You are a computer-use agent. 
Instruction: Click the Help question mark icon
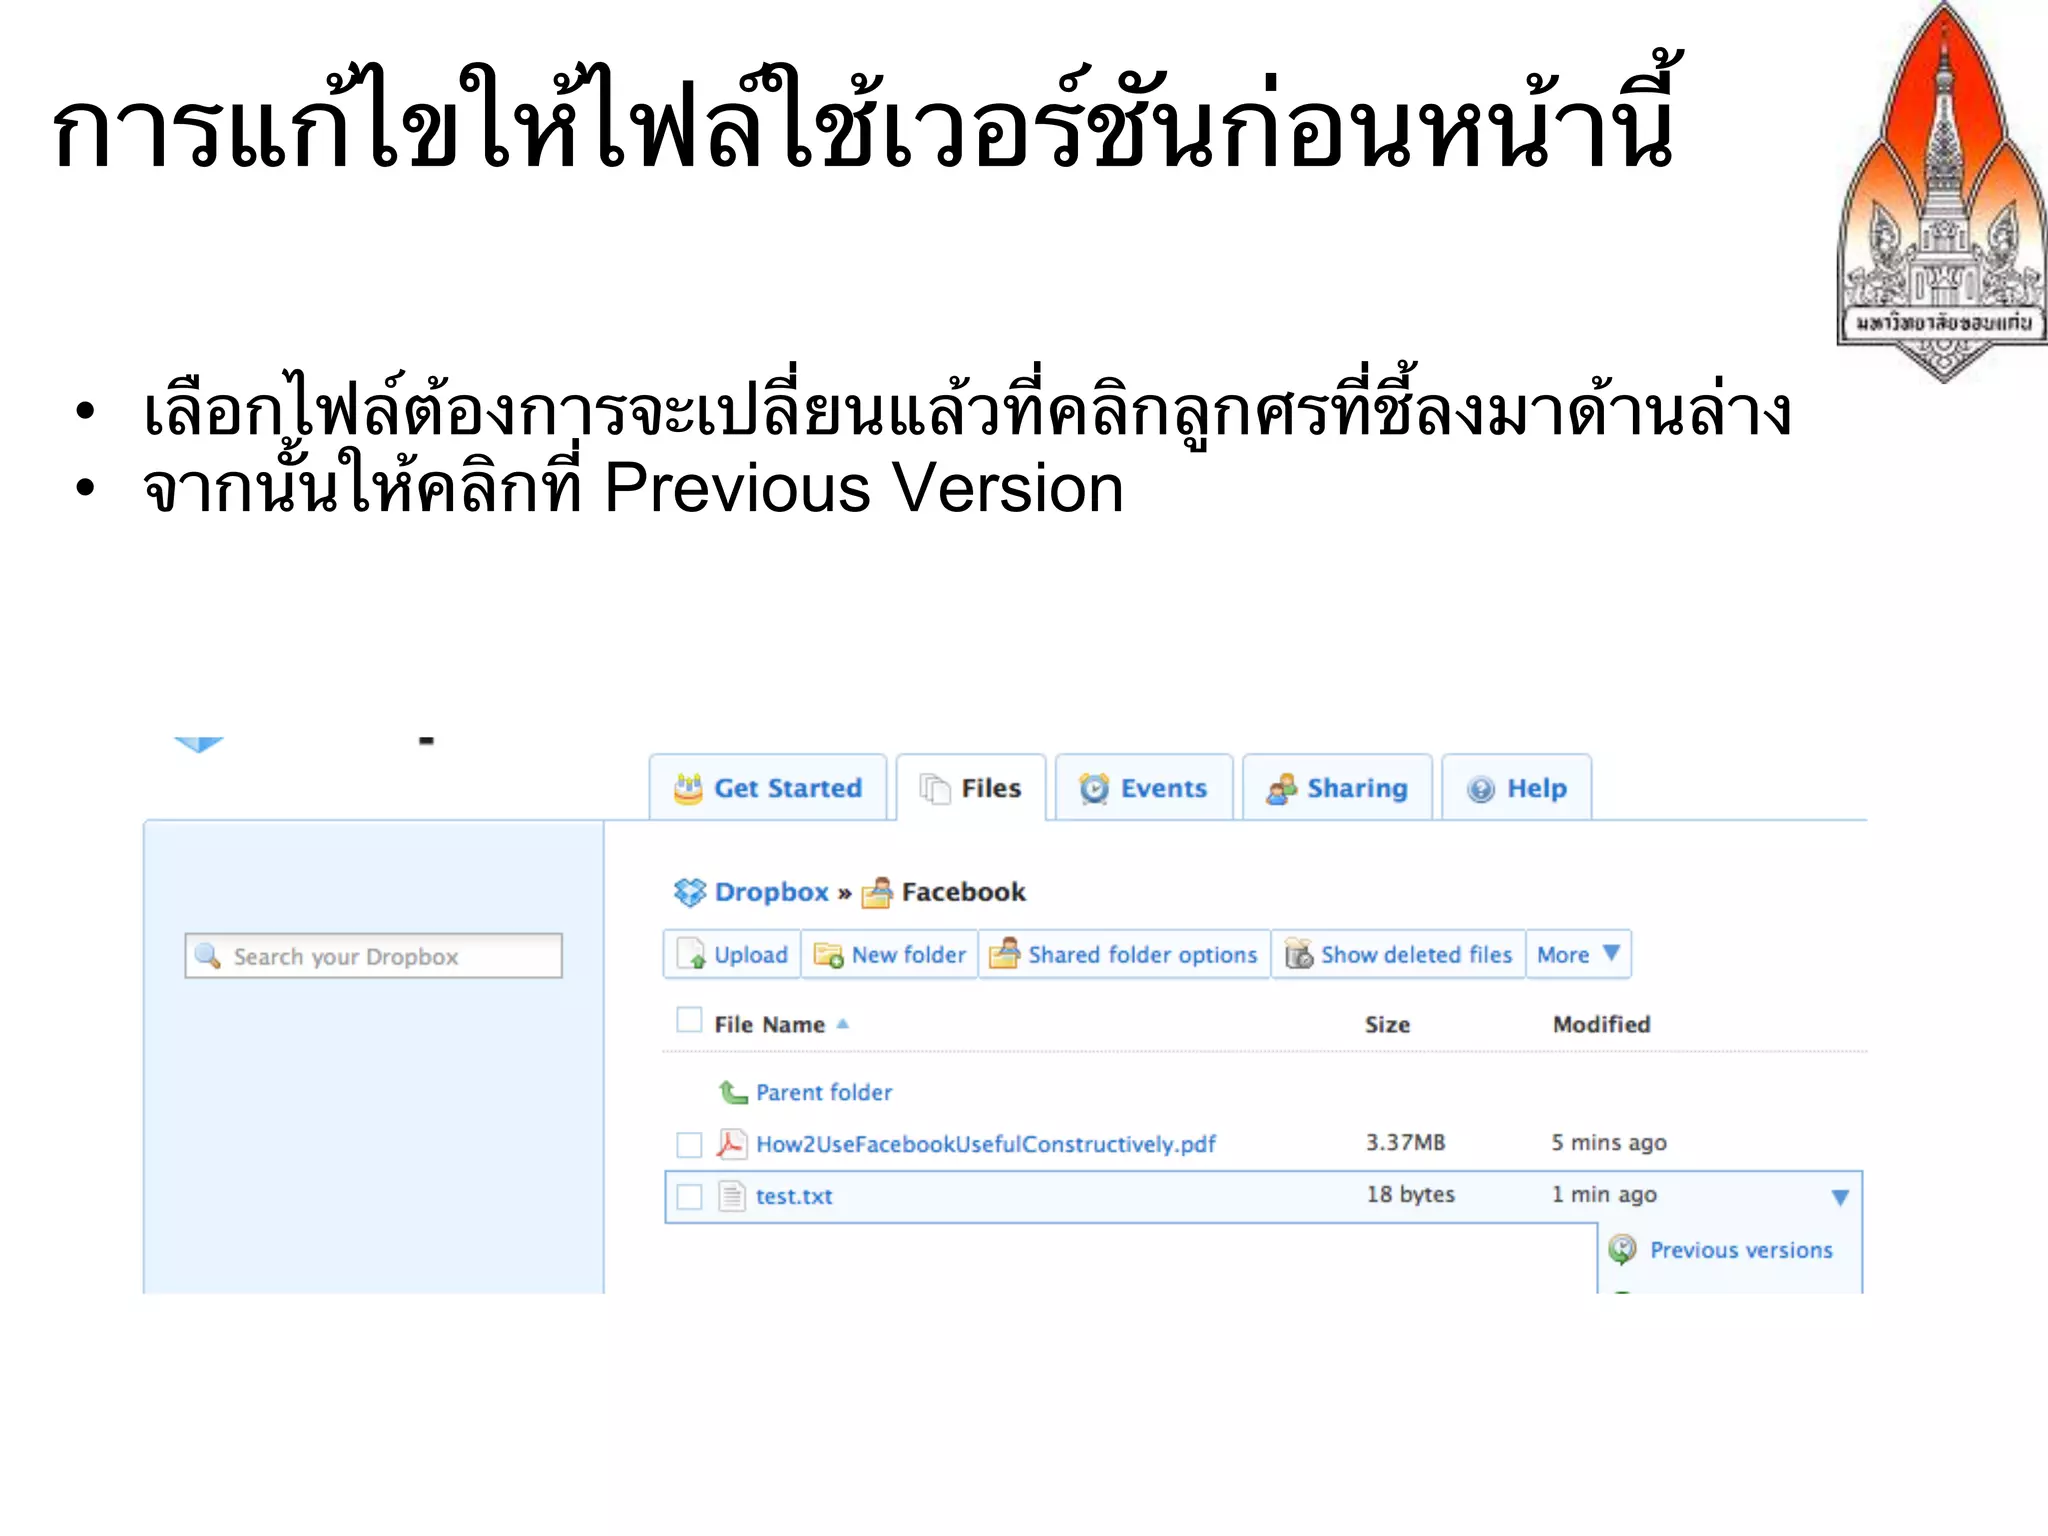coord(1481,790)
